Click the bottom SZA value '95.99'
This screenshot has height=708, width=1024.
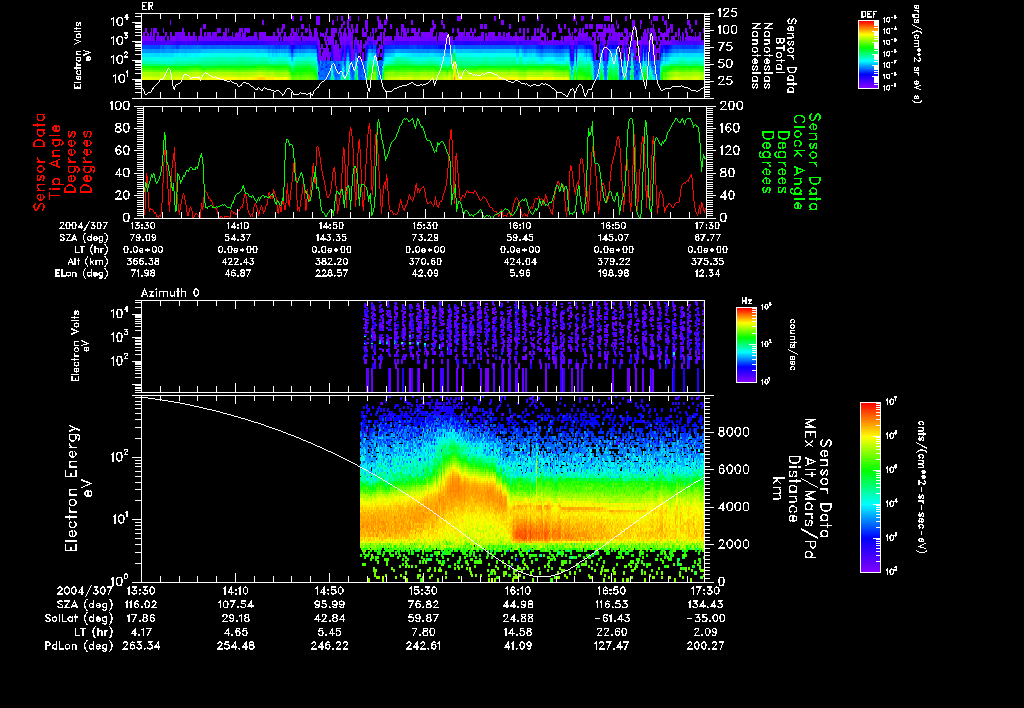(x=329, y=605)
